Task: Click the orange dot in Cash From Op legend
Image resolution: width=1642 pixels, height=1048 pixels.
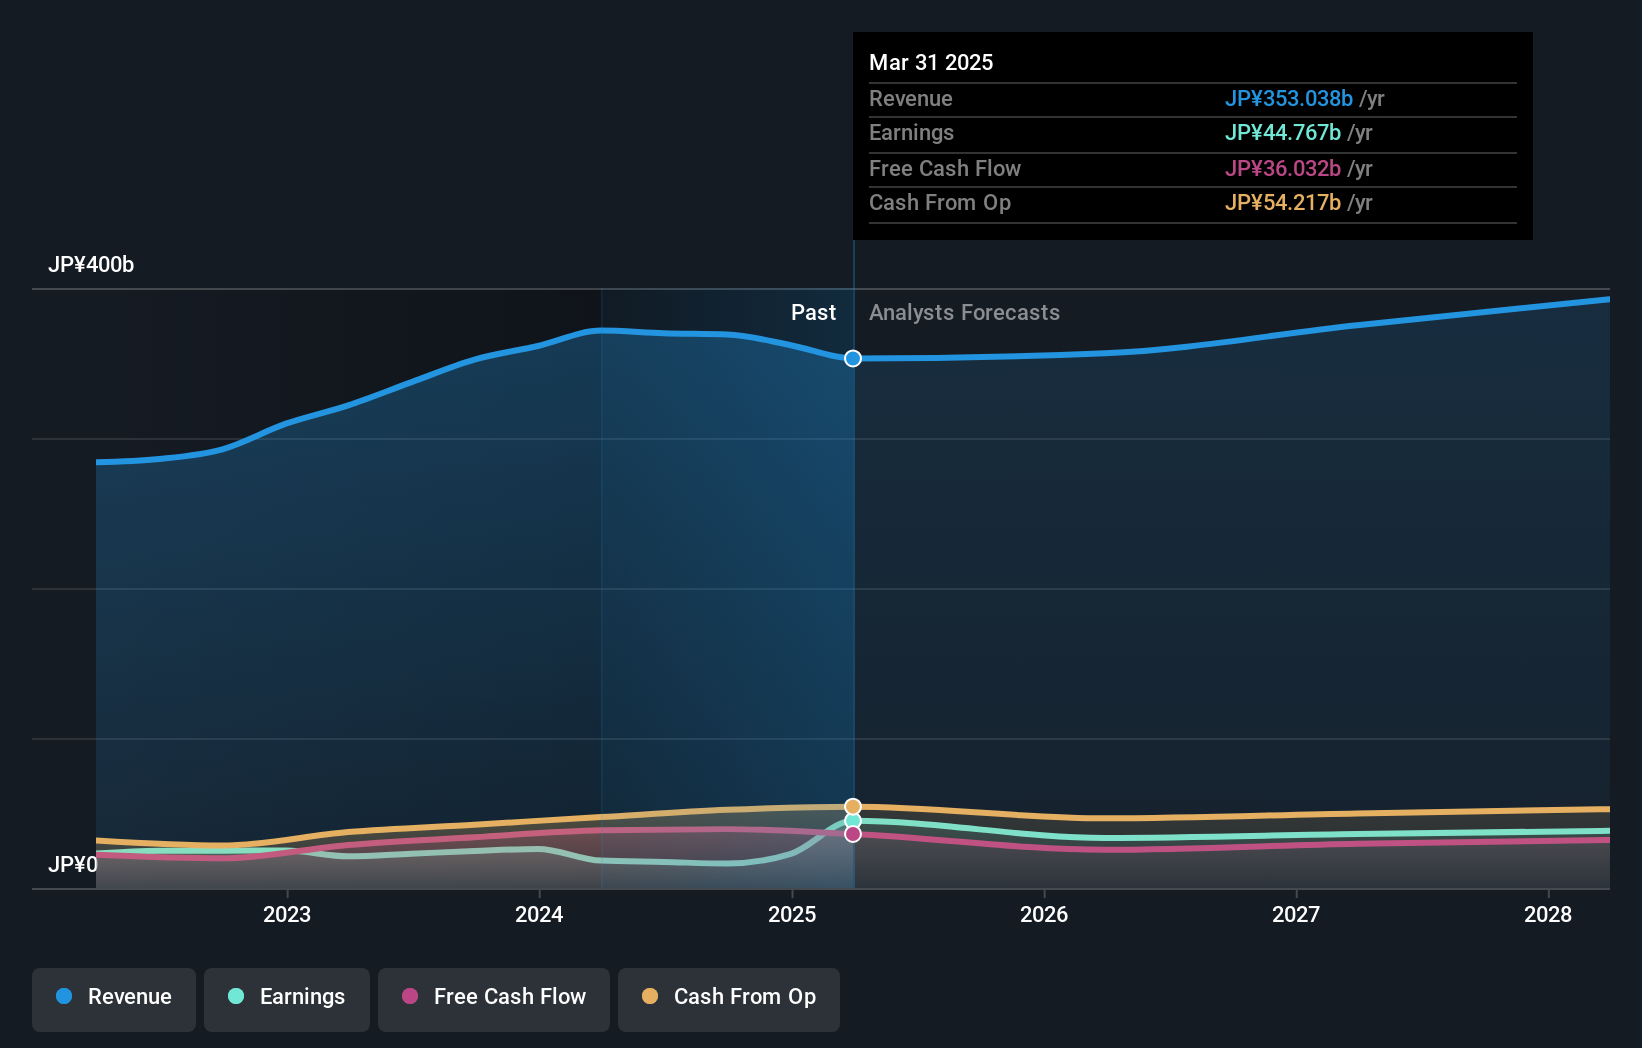Action: (x=650, y=996)
